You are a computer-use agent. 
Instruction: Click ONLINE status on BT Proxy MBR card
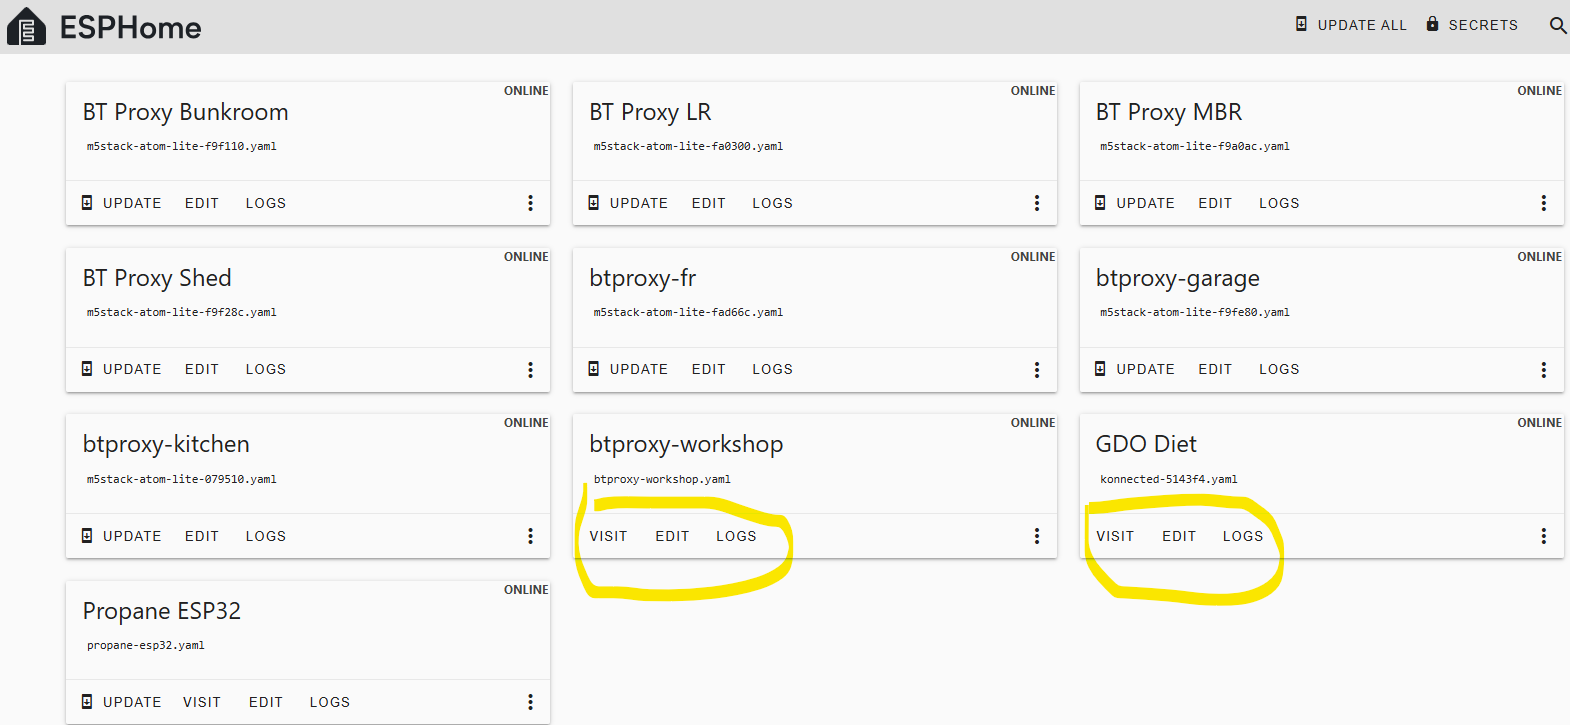point(1540,91)
